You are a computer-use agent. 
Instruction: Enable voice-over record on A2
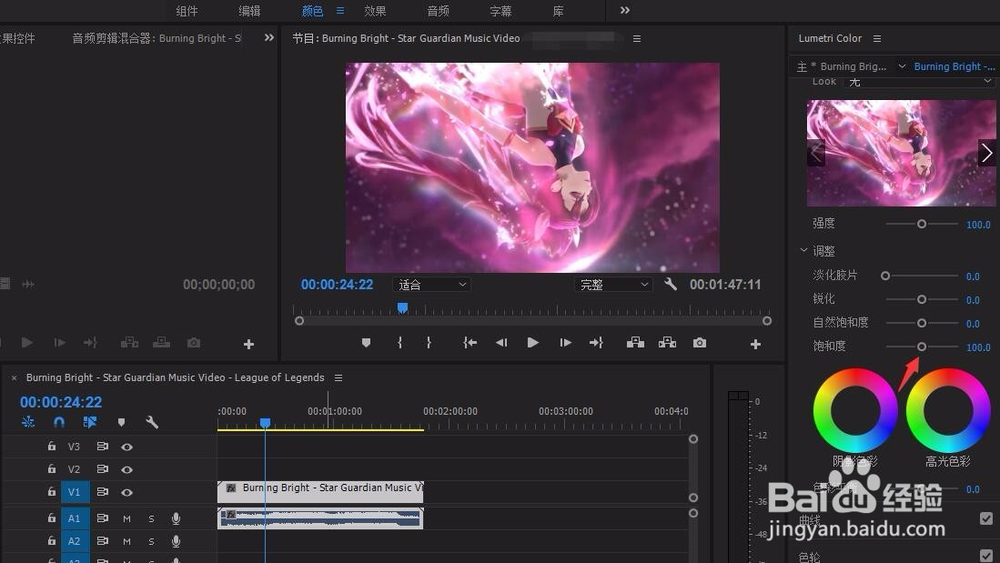tap(176, 541)
